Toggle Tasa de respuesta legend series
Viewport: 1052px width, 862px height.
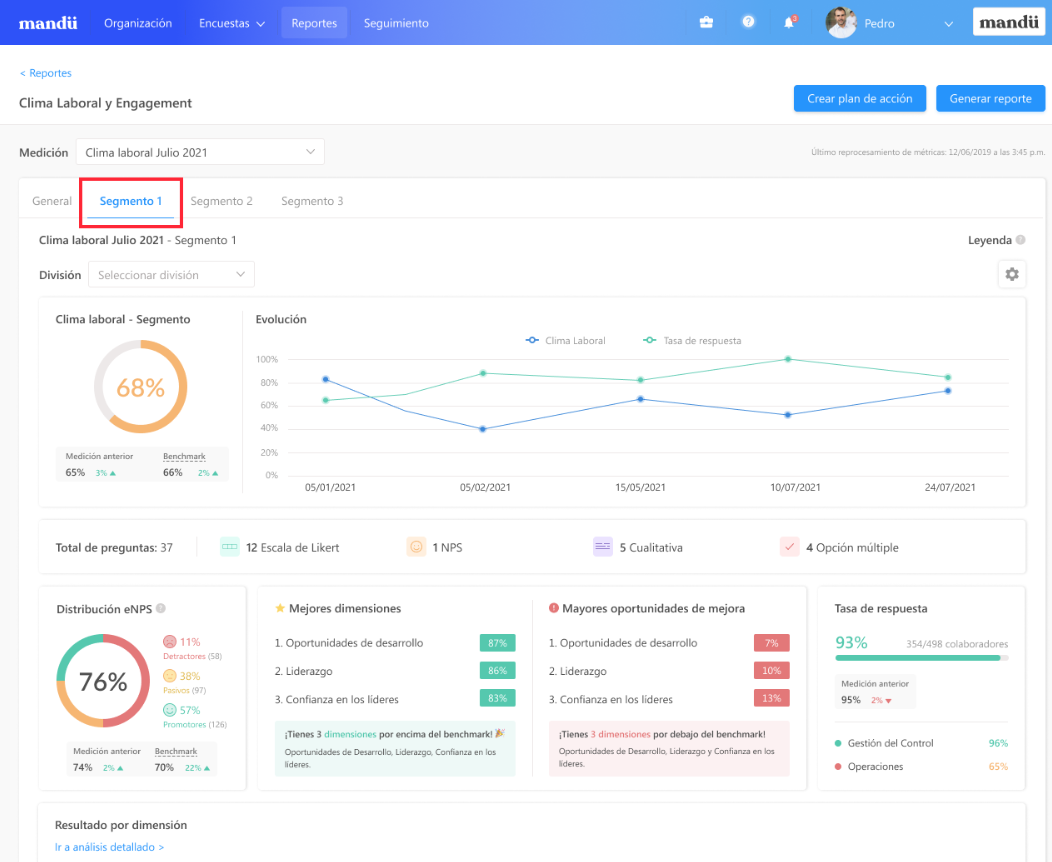pyautogui.click(x=692, y=341)
